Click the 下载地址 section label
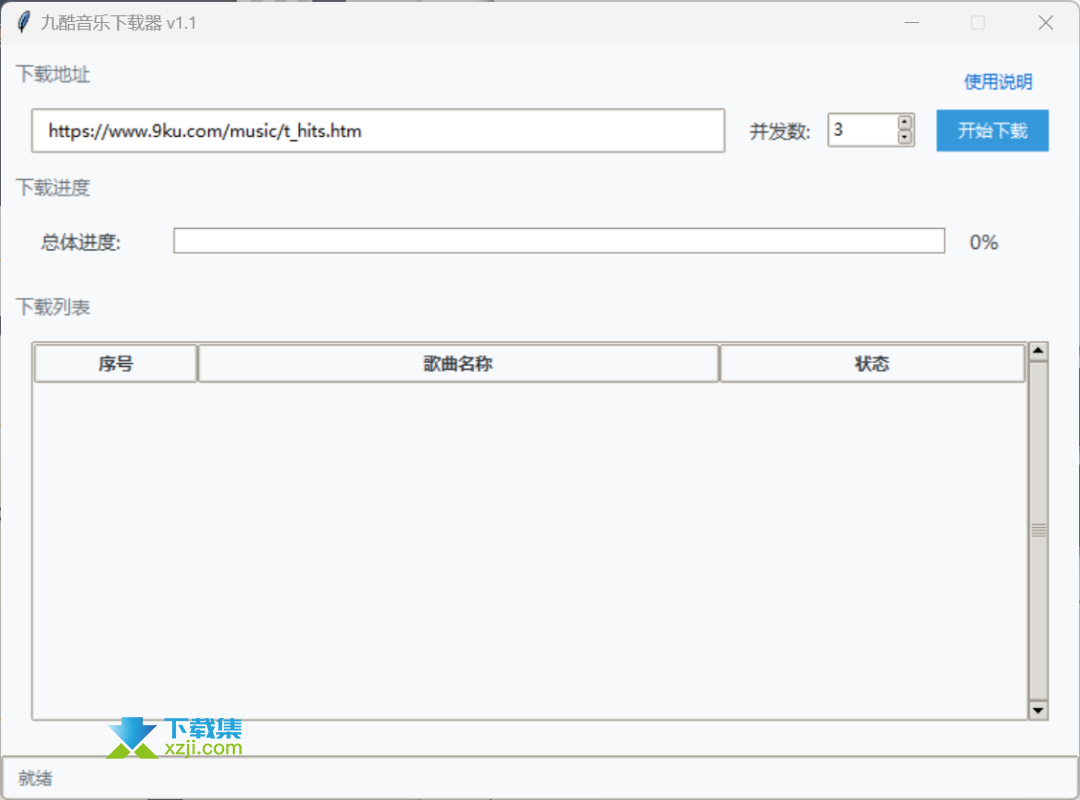The image size is (1080, 800). [x=53, y=74]
